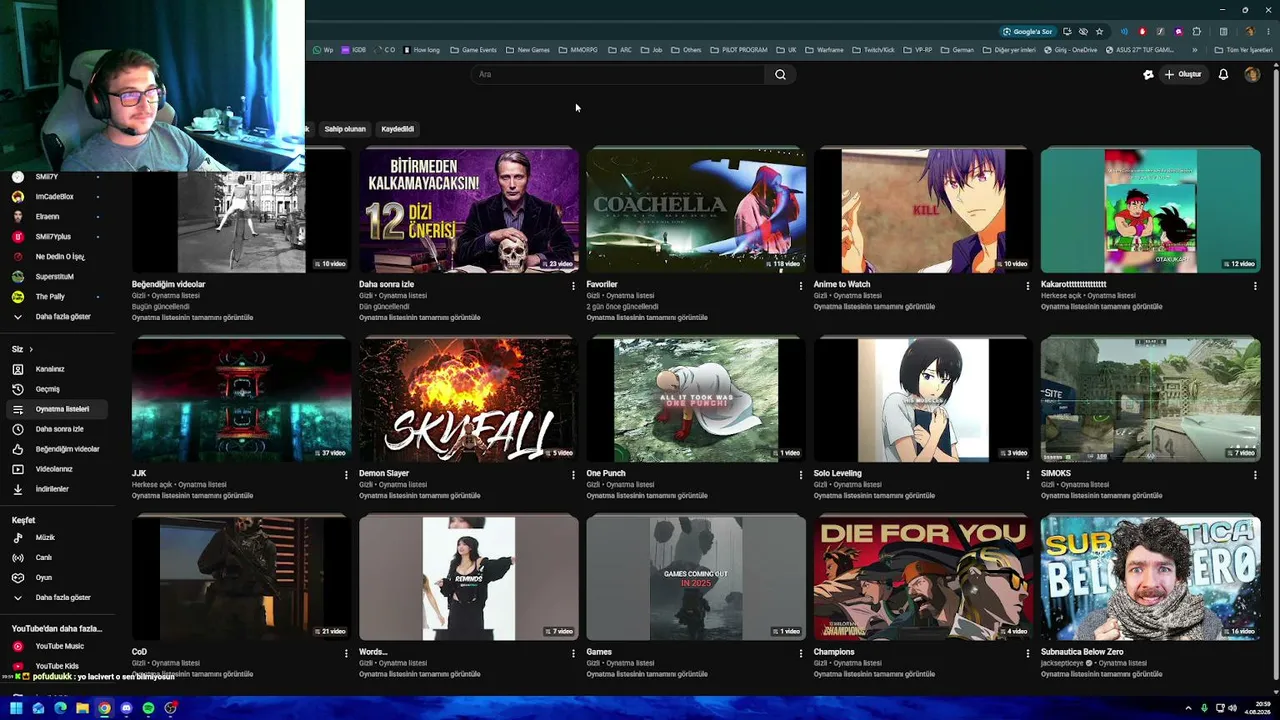Open the account avatar menu

(1252, 74)
